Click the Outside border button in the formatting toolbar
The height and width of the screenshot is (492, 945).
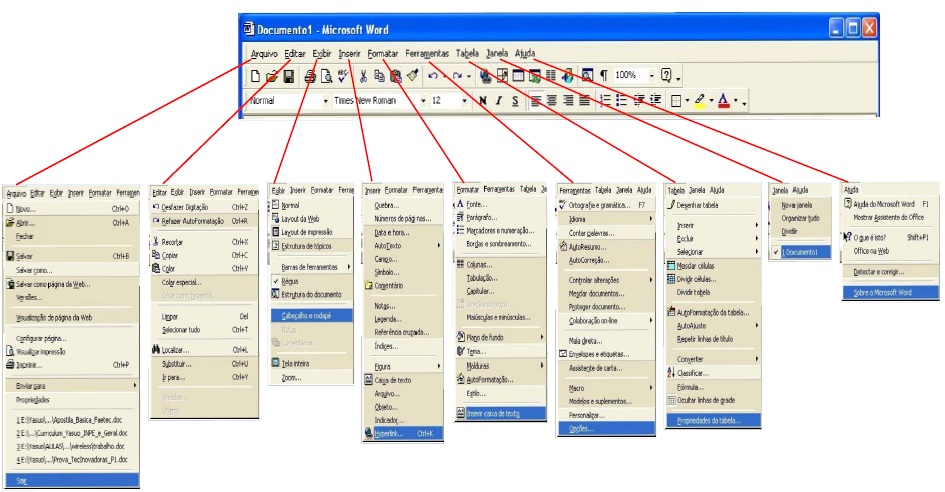click(676, 101)
